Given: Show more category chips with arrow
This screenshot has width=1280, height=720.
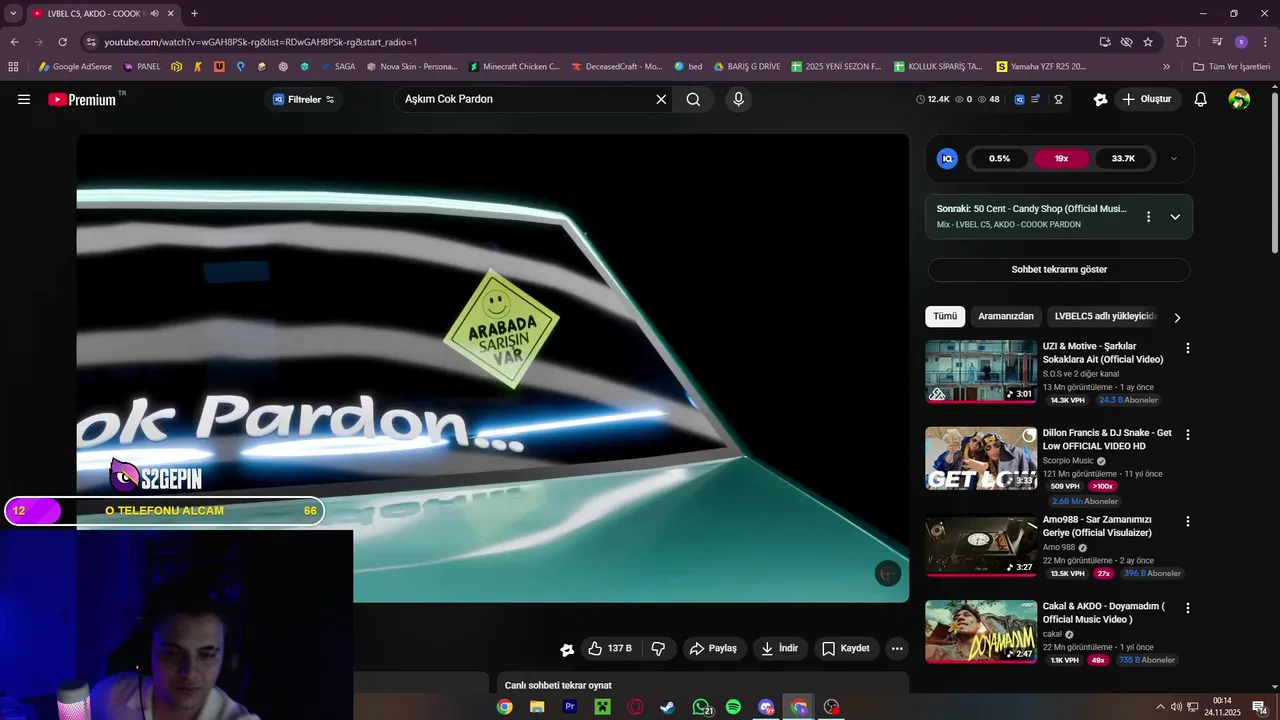Looking at the screenshot, I should [x=1177, y=317].
